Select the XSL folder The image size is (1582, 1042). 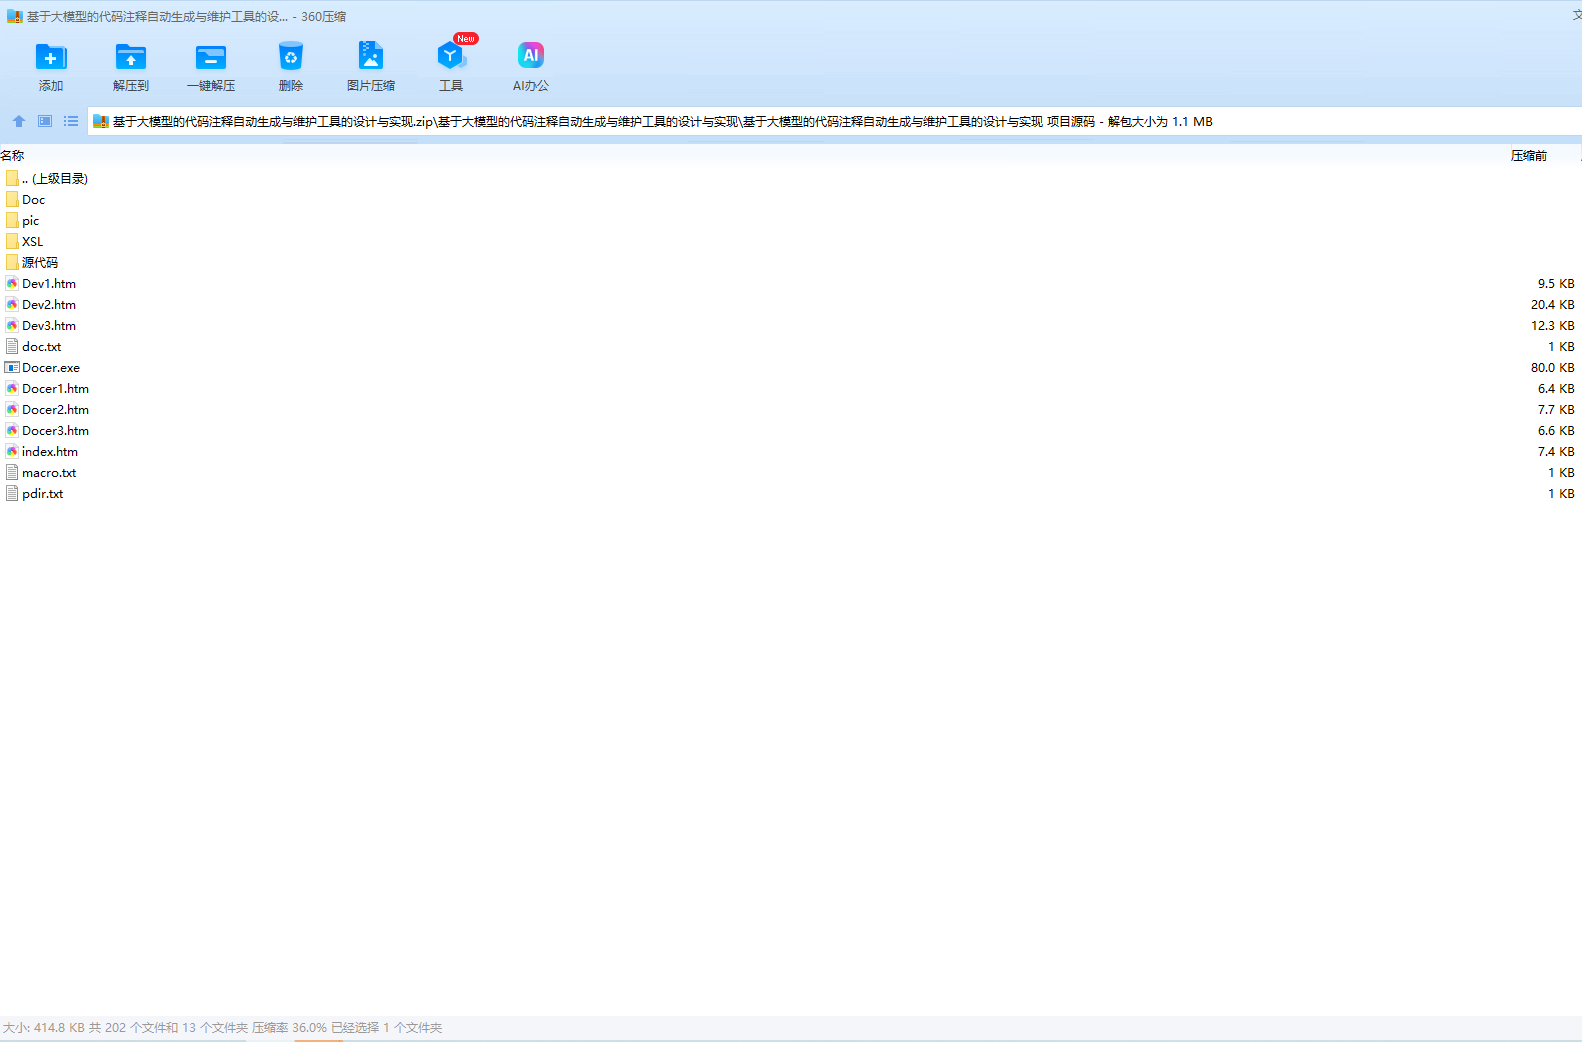click(x=32, y=242)
